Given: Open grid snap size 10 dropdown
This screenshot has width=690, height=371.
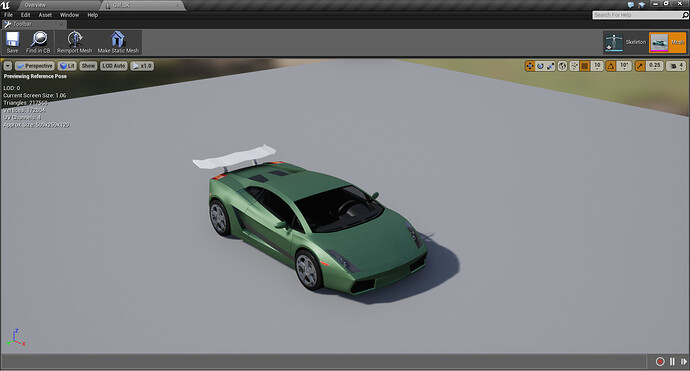Looking at the screenshot, I should (x=597, y=66).
